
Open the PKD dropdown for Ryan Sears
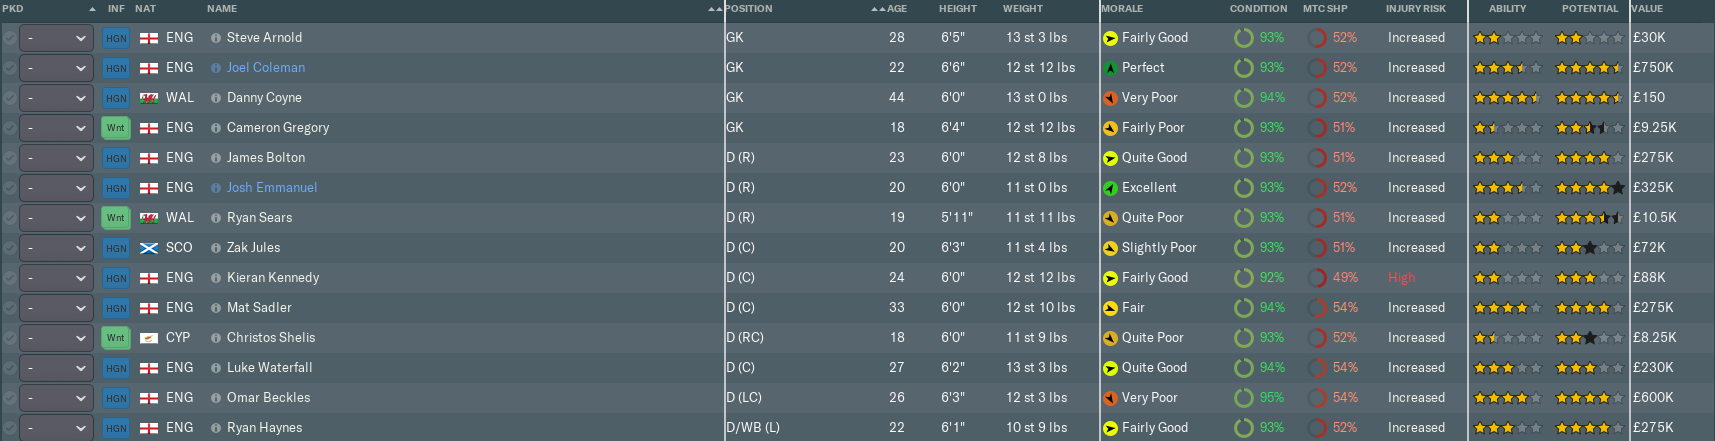click(x=56, y=218)
